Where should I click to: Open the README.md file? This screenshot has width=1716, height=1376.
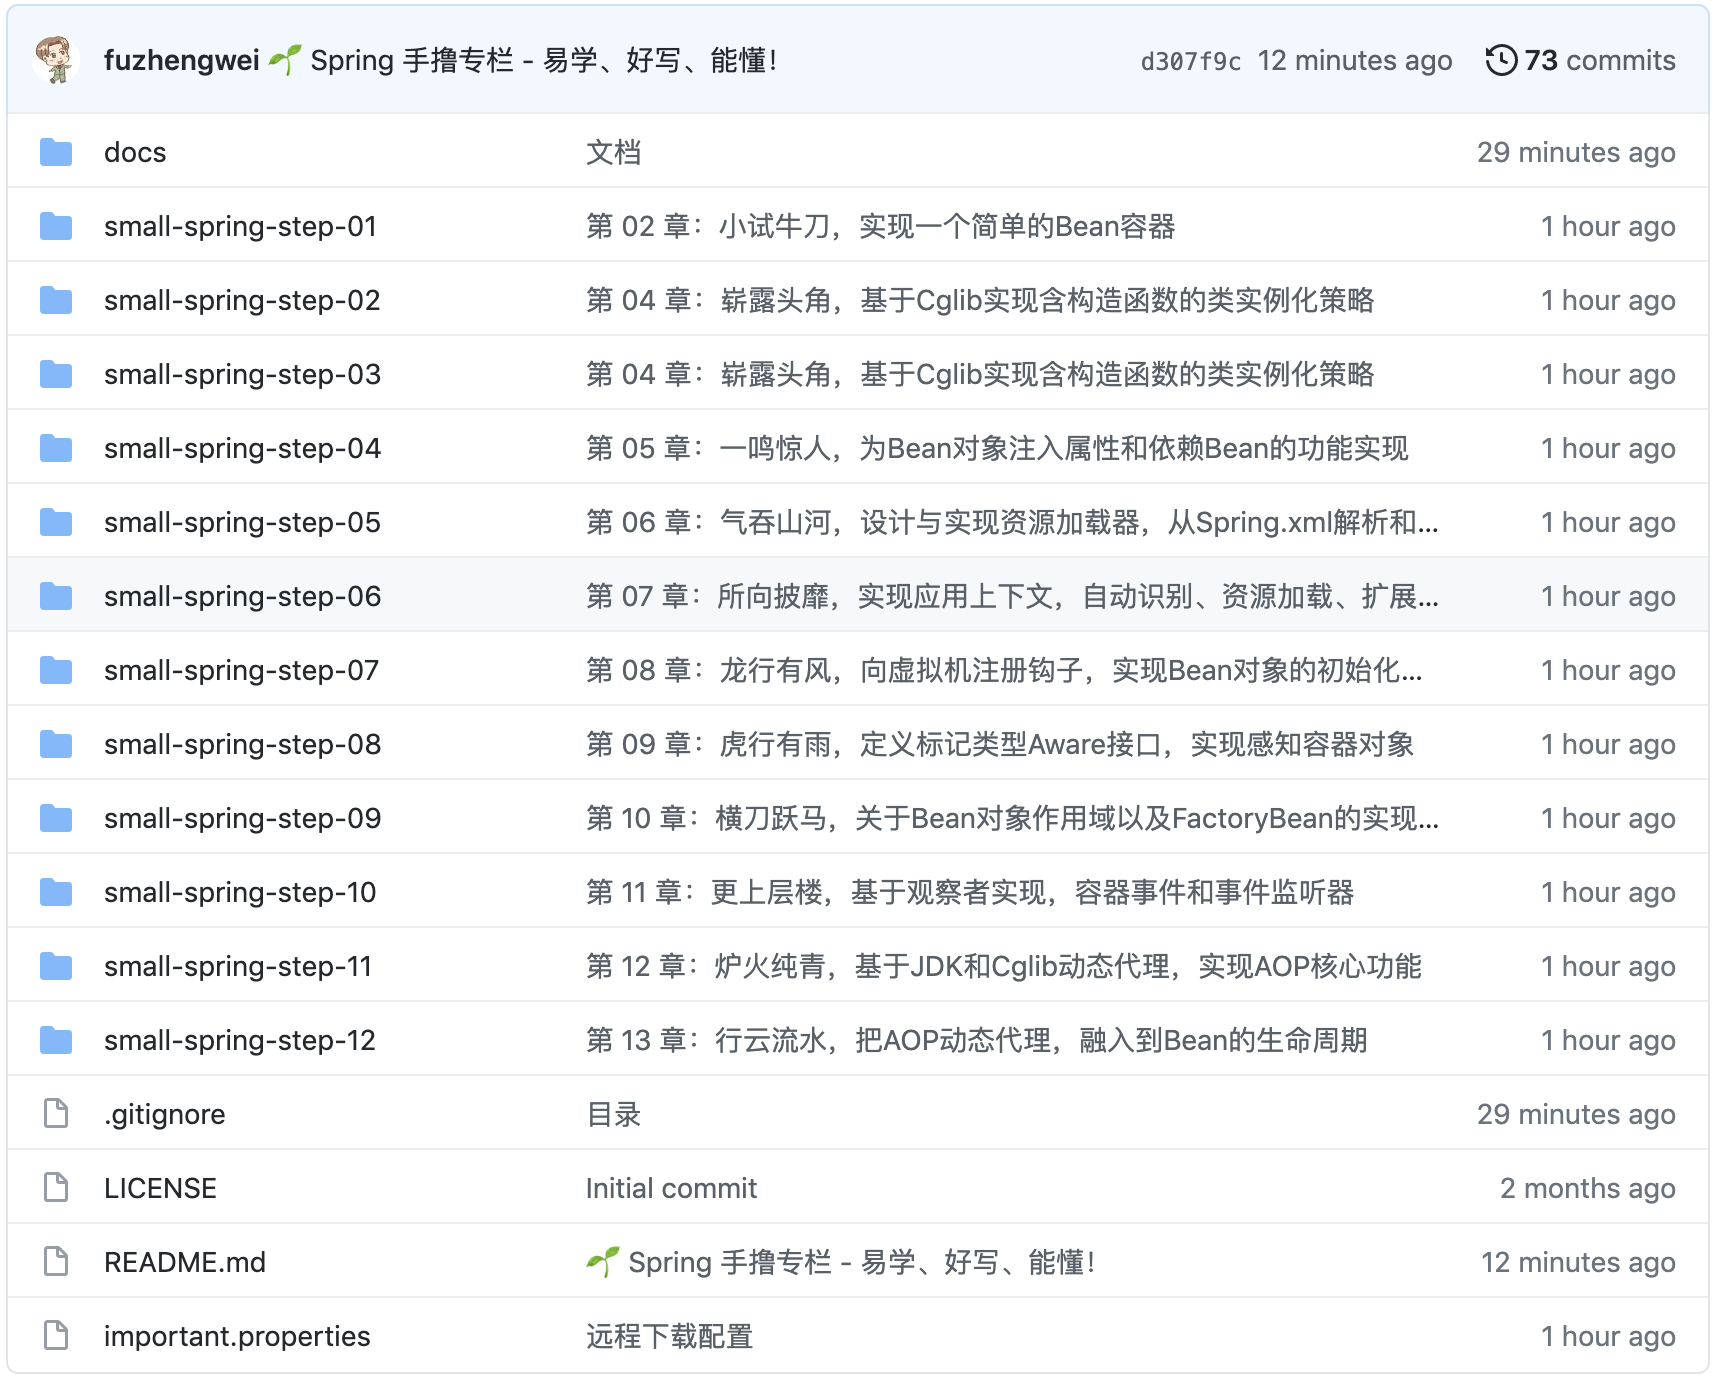coord(185,1262)
